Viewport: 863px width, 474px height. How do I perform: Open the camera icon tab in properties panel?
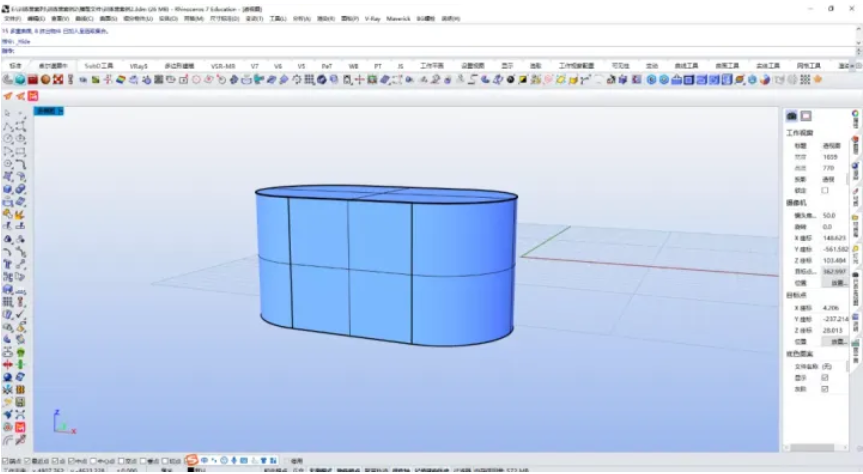coord(791,116)
